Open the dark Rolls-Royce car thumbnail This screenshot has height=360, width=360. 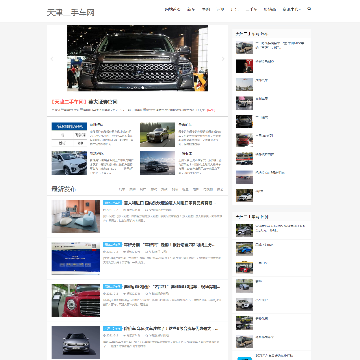(157, 135)
